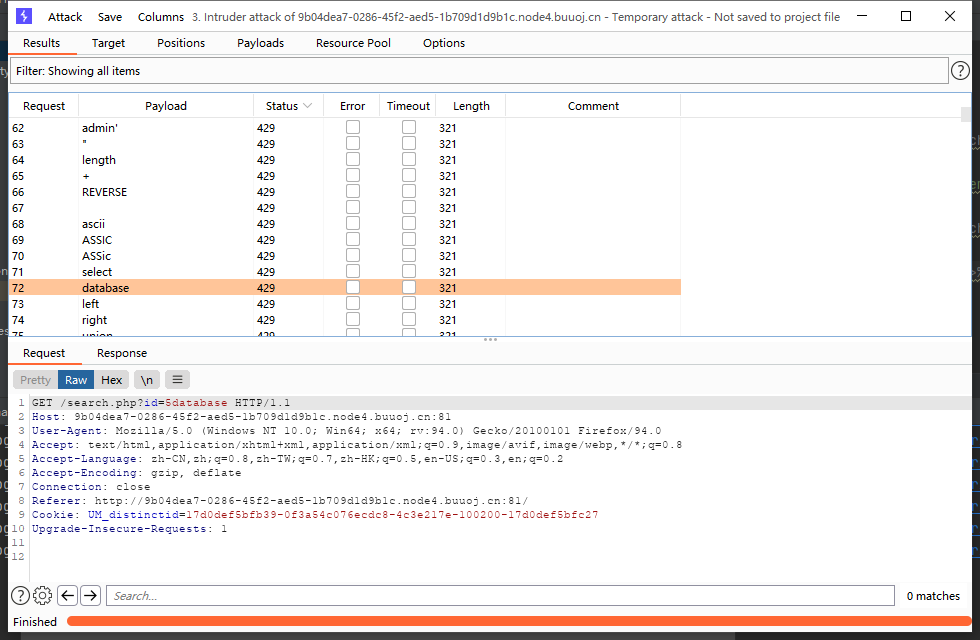Open the Columns menu
Image resolution: width=980 pixels, height=640 pixels.
coord(161,17)
